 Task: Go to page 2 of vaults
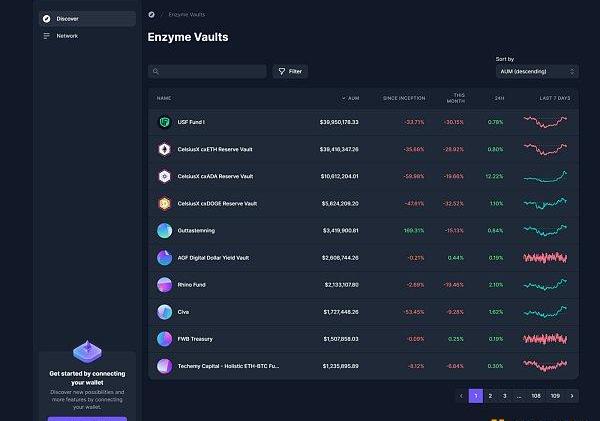pyautogui.click(x=490, y=396)
